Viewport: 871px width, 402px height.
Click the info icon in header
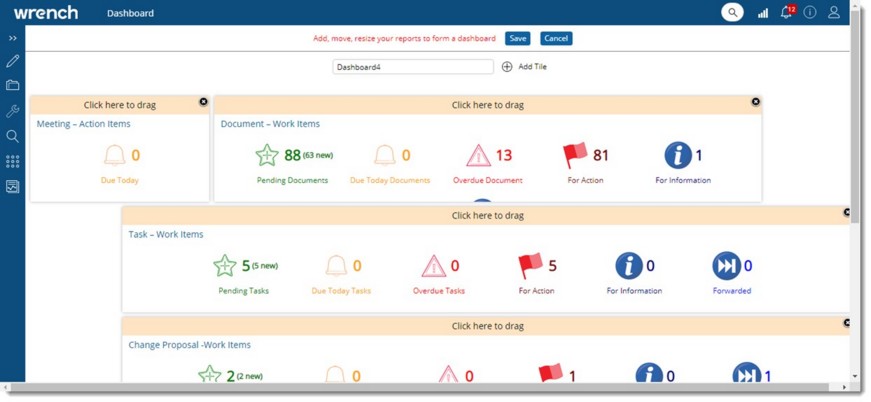point(810,13)
